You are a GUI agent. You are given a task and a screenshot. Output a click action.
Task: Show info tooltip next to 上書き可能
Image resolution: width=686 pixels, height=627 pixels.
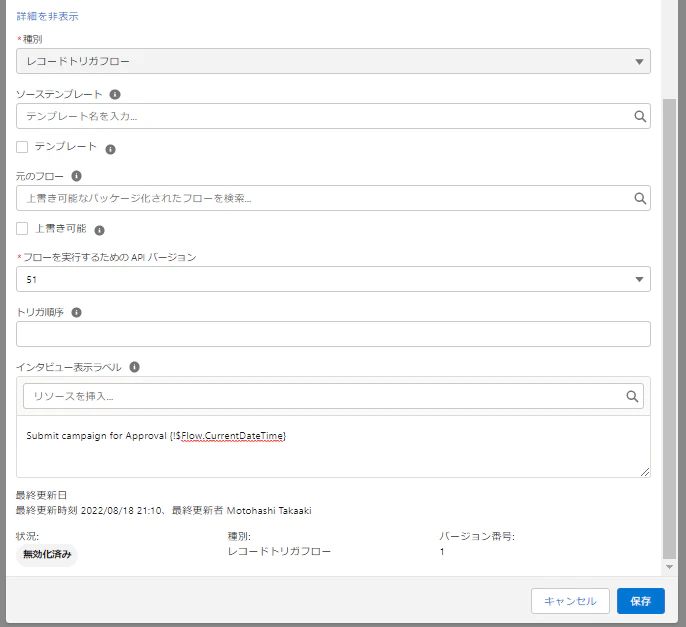click(x=99, y=230)
